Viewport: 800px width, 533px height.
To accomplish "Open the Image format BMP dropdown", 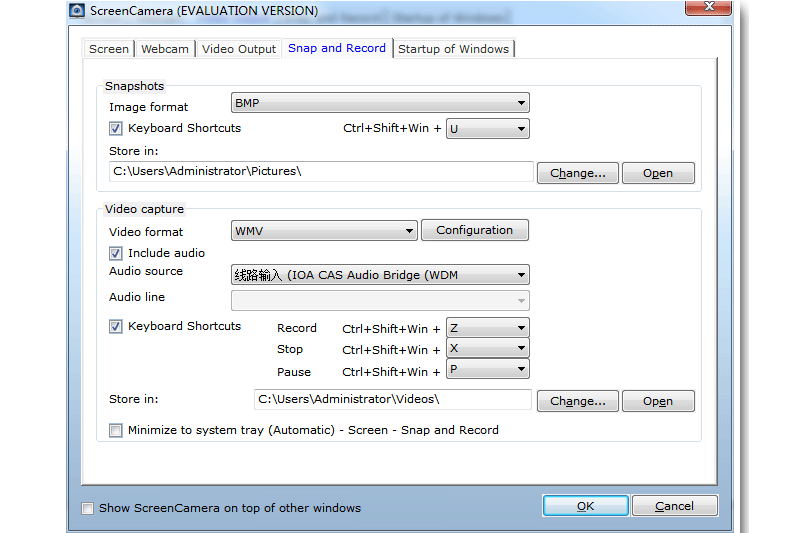I will [380, 103].
